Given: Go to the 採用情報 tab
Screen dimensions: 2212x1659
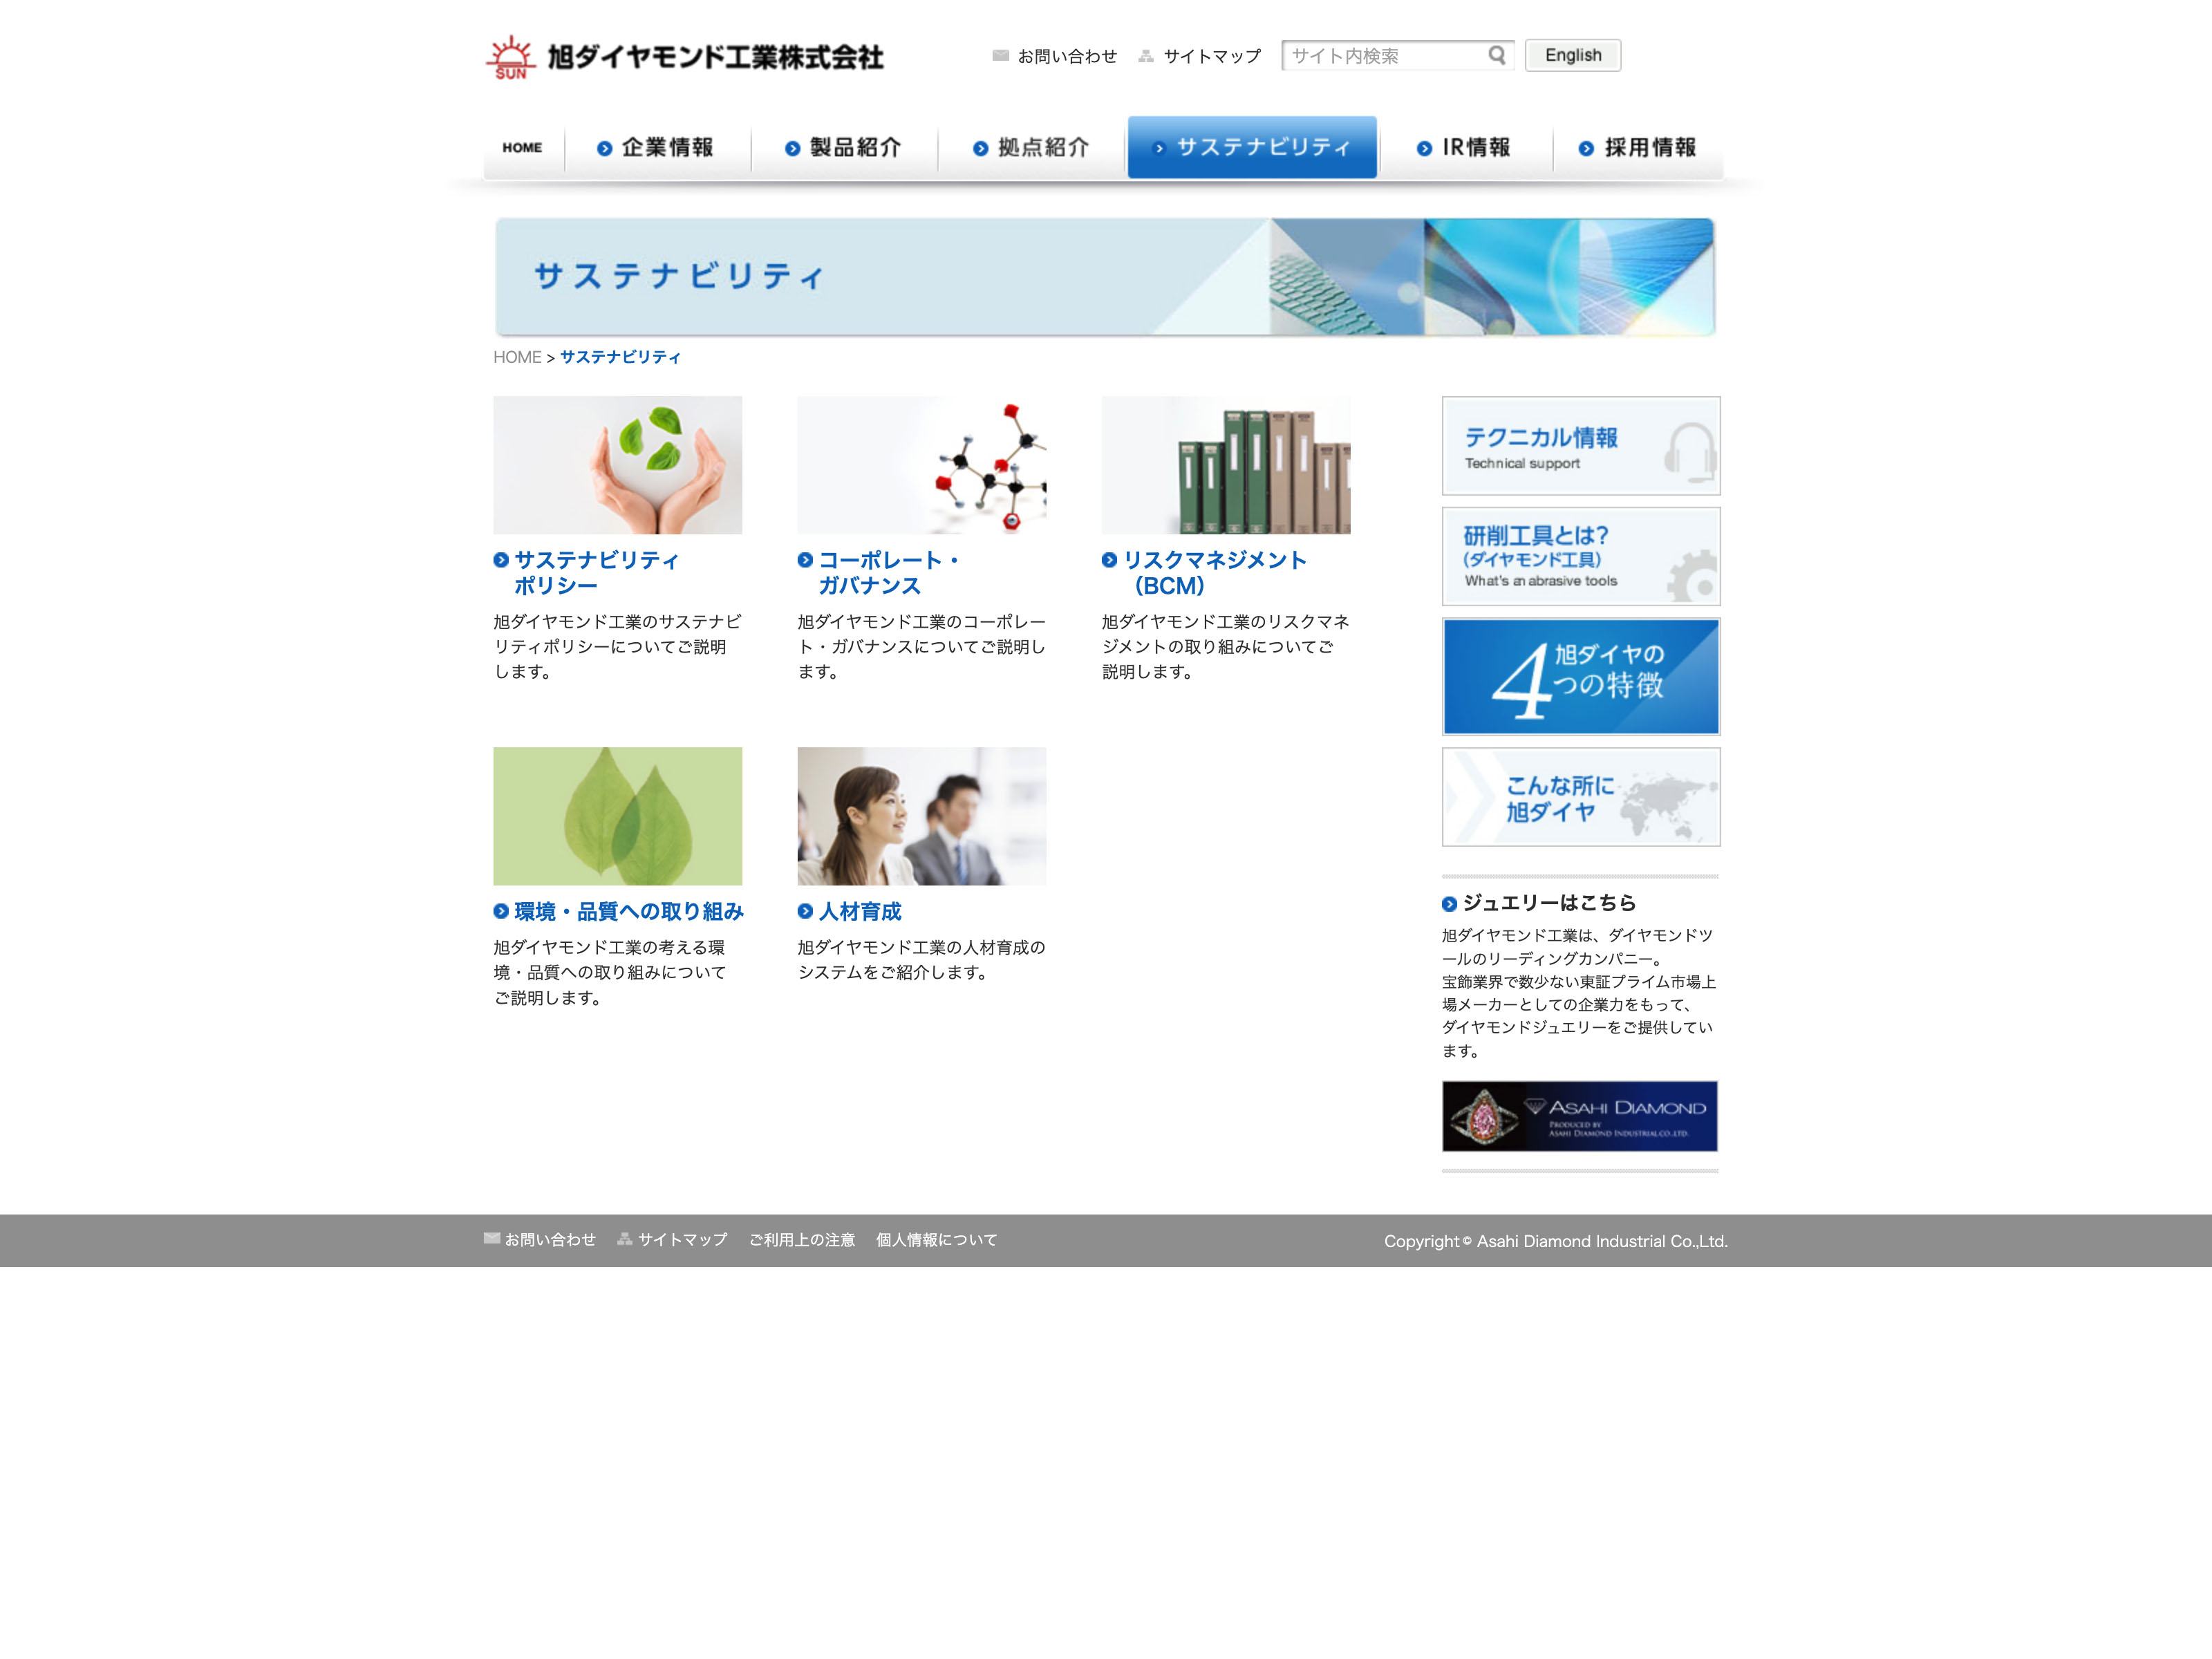Looking at the screenshot, I should (x=1638, y=148).
